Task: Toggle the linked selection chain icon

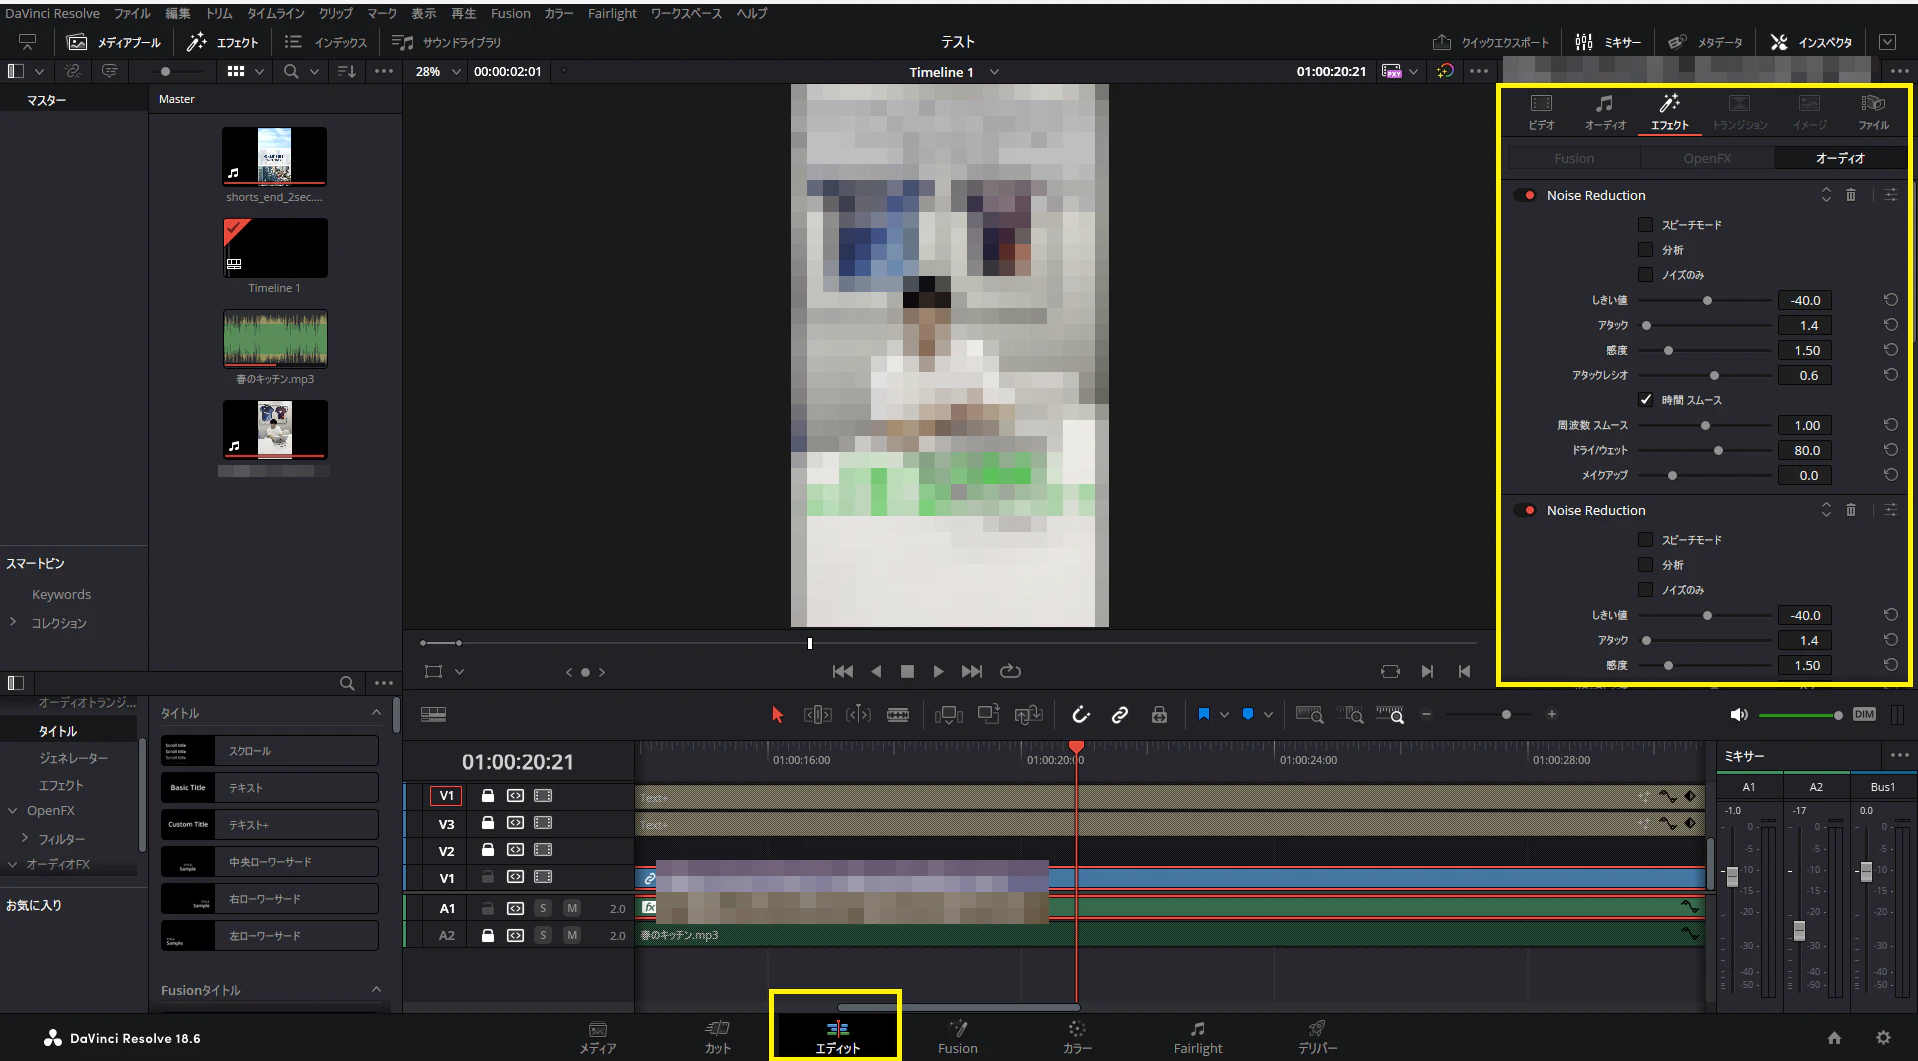Action: pos(1120,714)
